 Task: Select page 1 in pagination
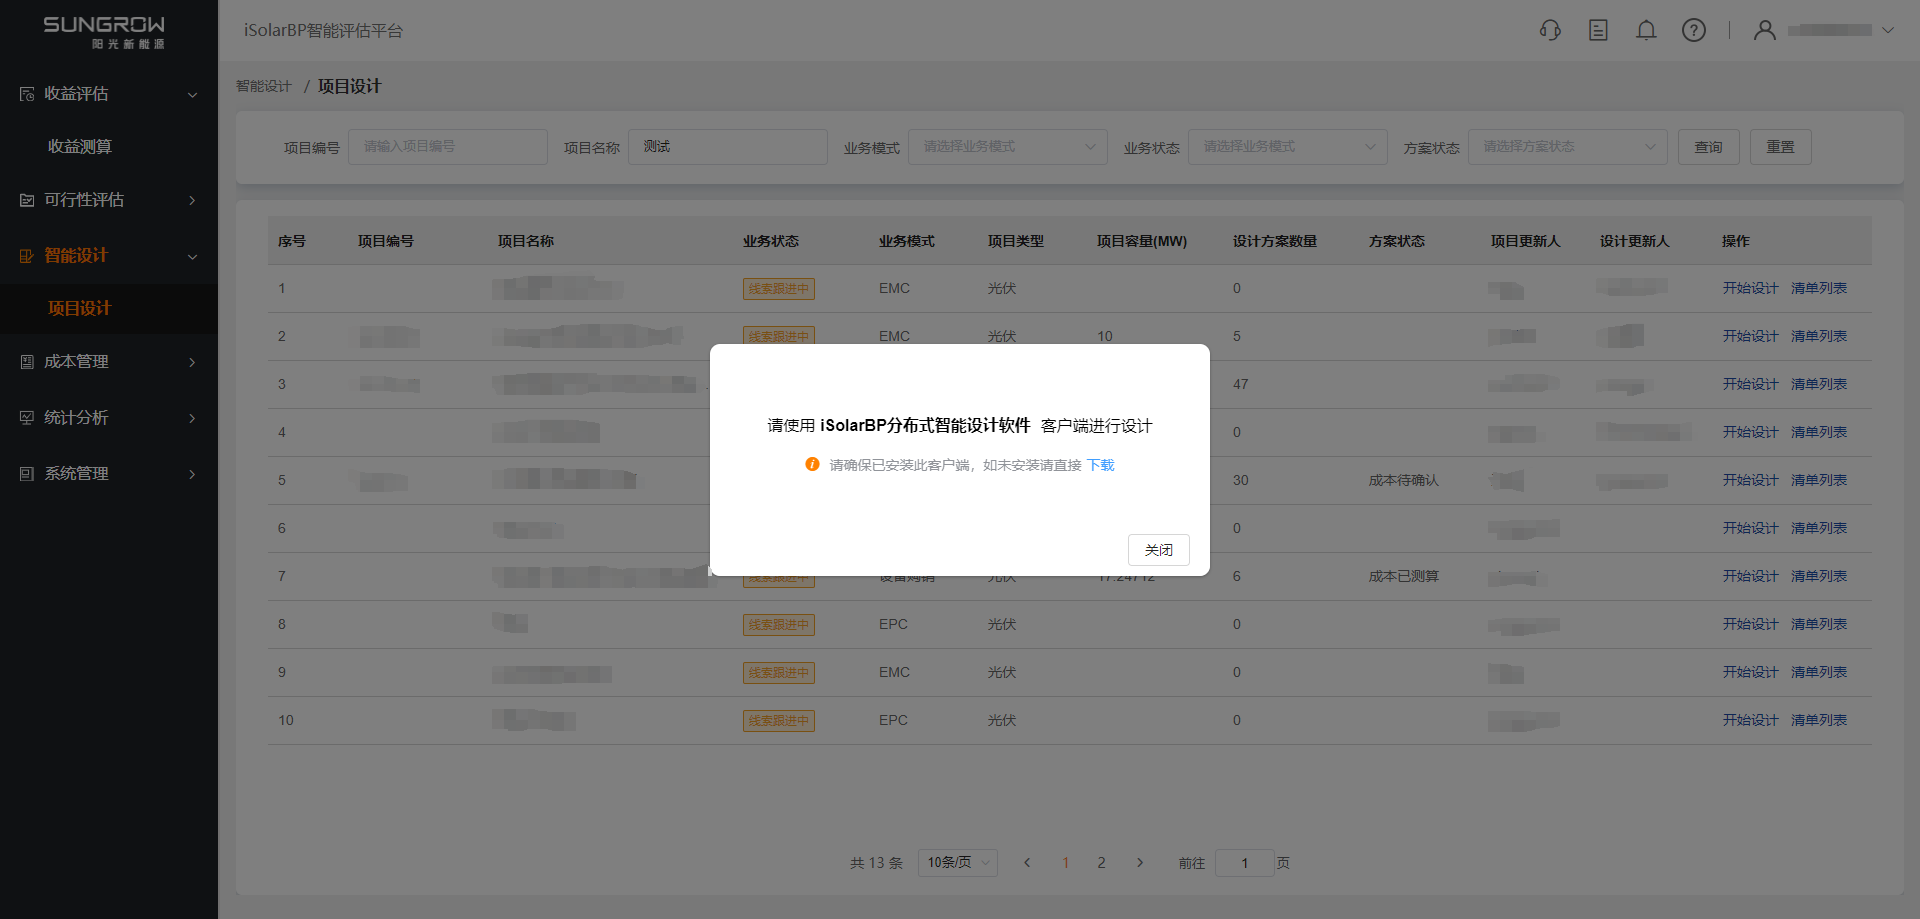[x=1066, y=863]
